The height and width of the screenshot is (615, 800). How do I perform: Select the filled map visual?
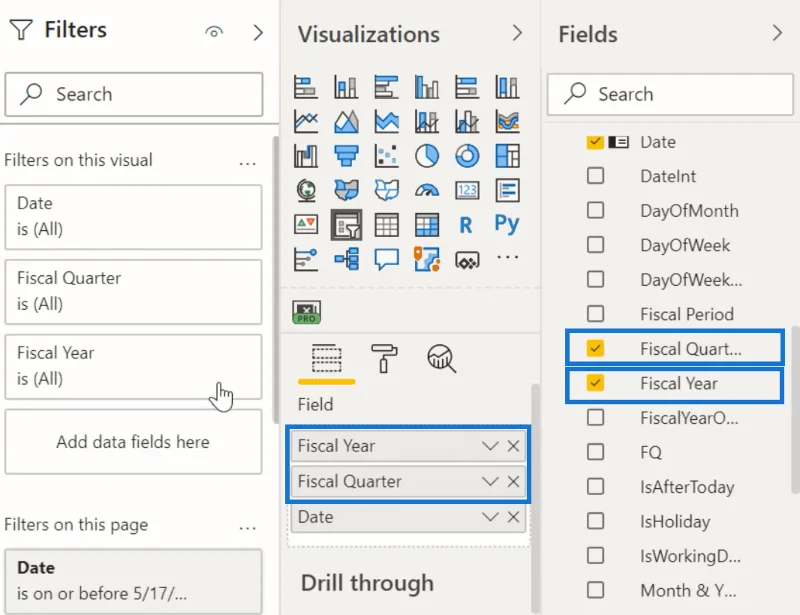coord(346,190)
